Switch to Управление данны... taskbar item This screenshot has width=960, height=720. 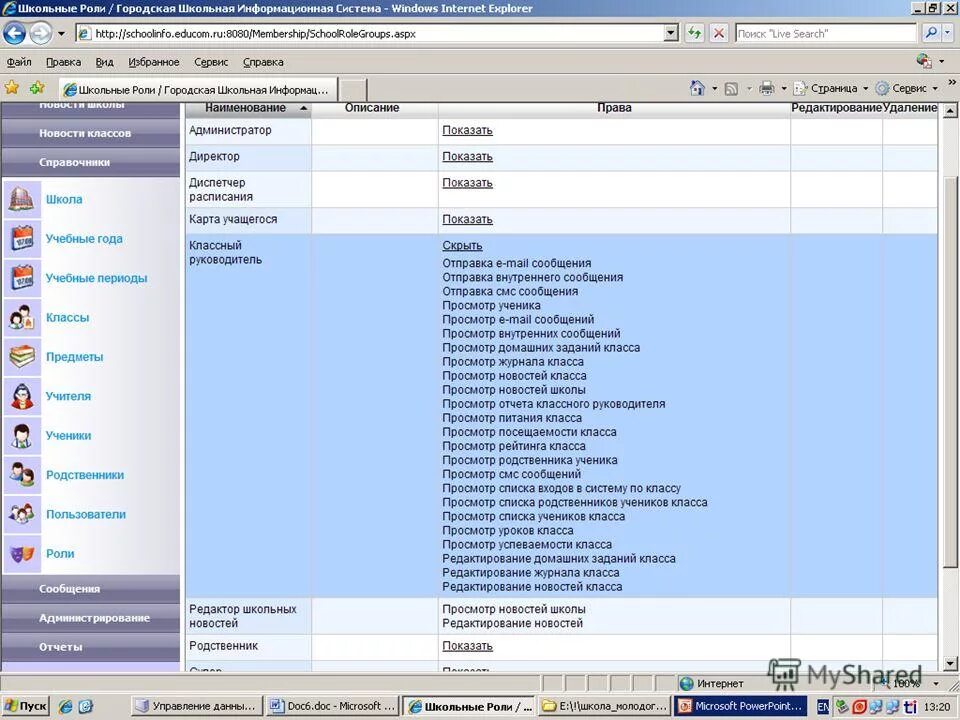197,707
